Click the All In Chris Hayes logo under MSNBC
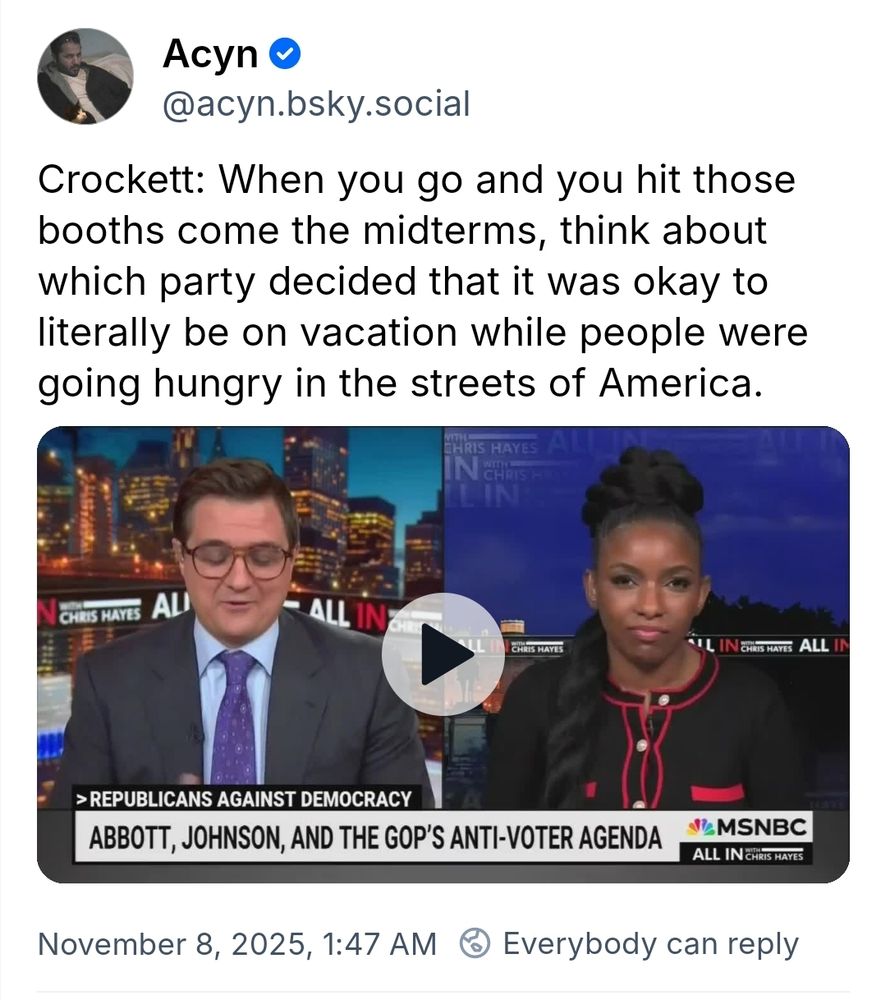The width and height of the screenshot is (881, 1000). (747, 854)
